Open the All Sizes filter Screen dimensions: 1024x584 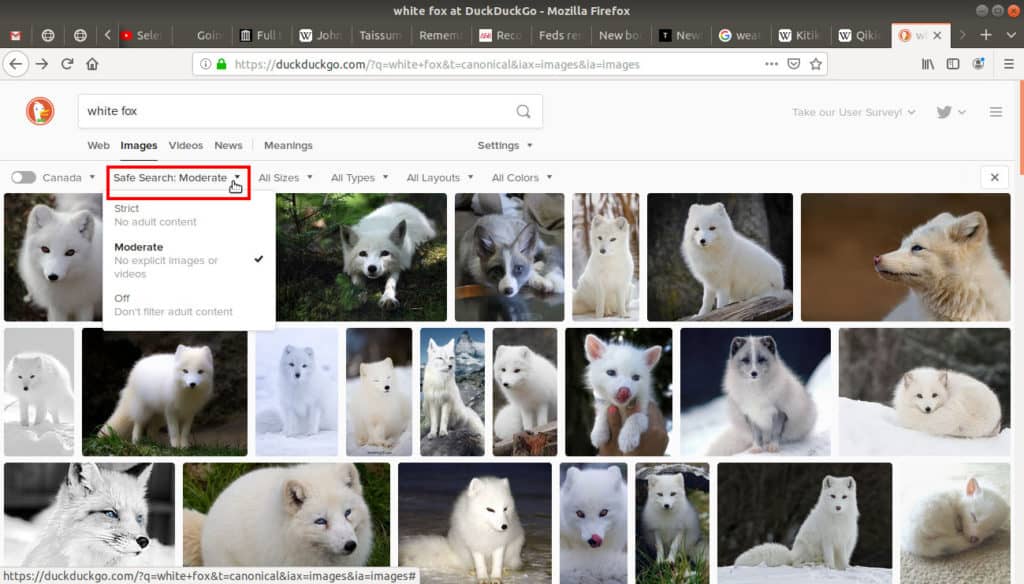tap(285, 178)
